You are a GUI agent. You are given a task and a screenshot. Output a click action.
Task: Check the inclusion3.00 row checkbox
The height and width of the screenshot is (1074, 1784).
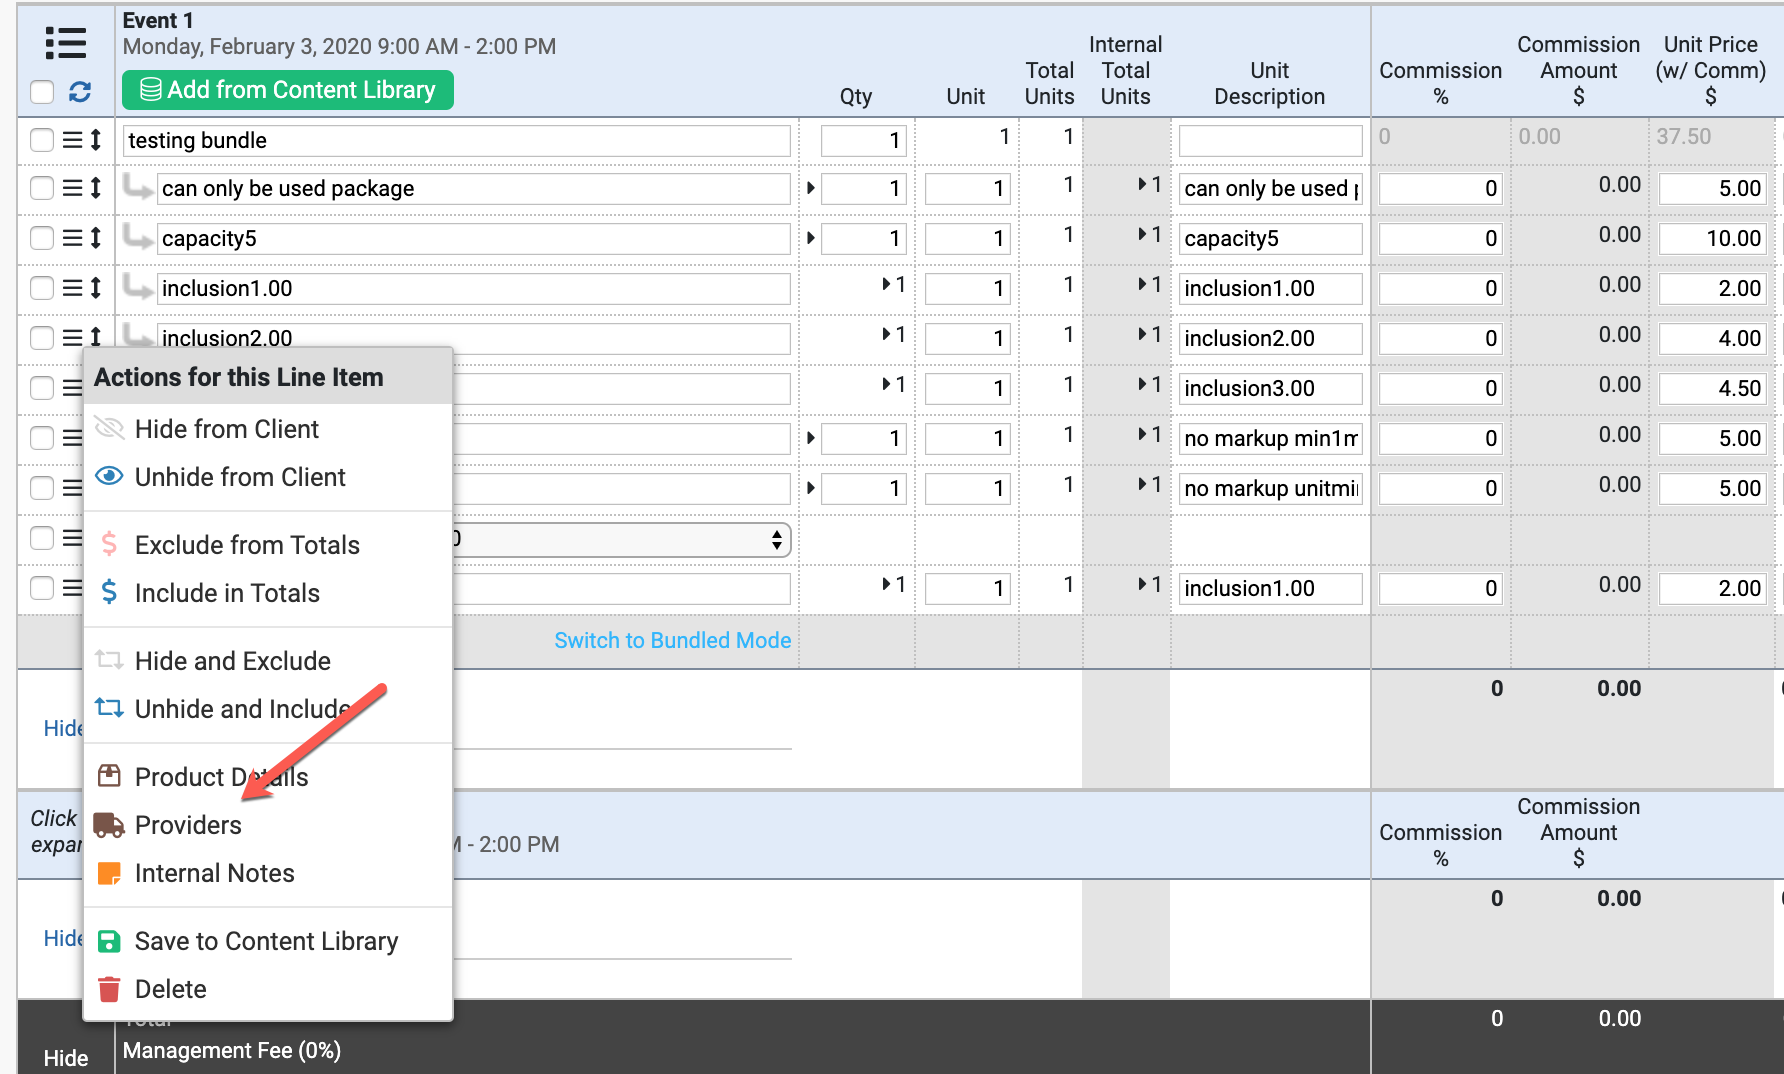[x=42, y=388]
